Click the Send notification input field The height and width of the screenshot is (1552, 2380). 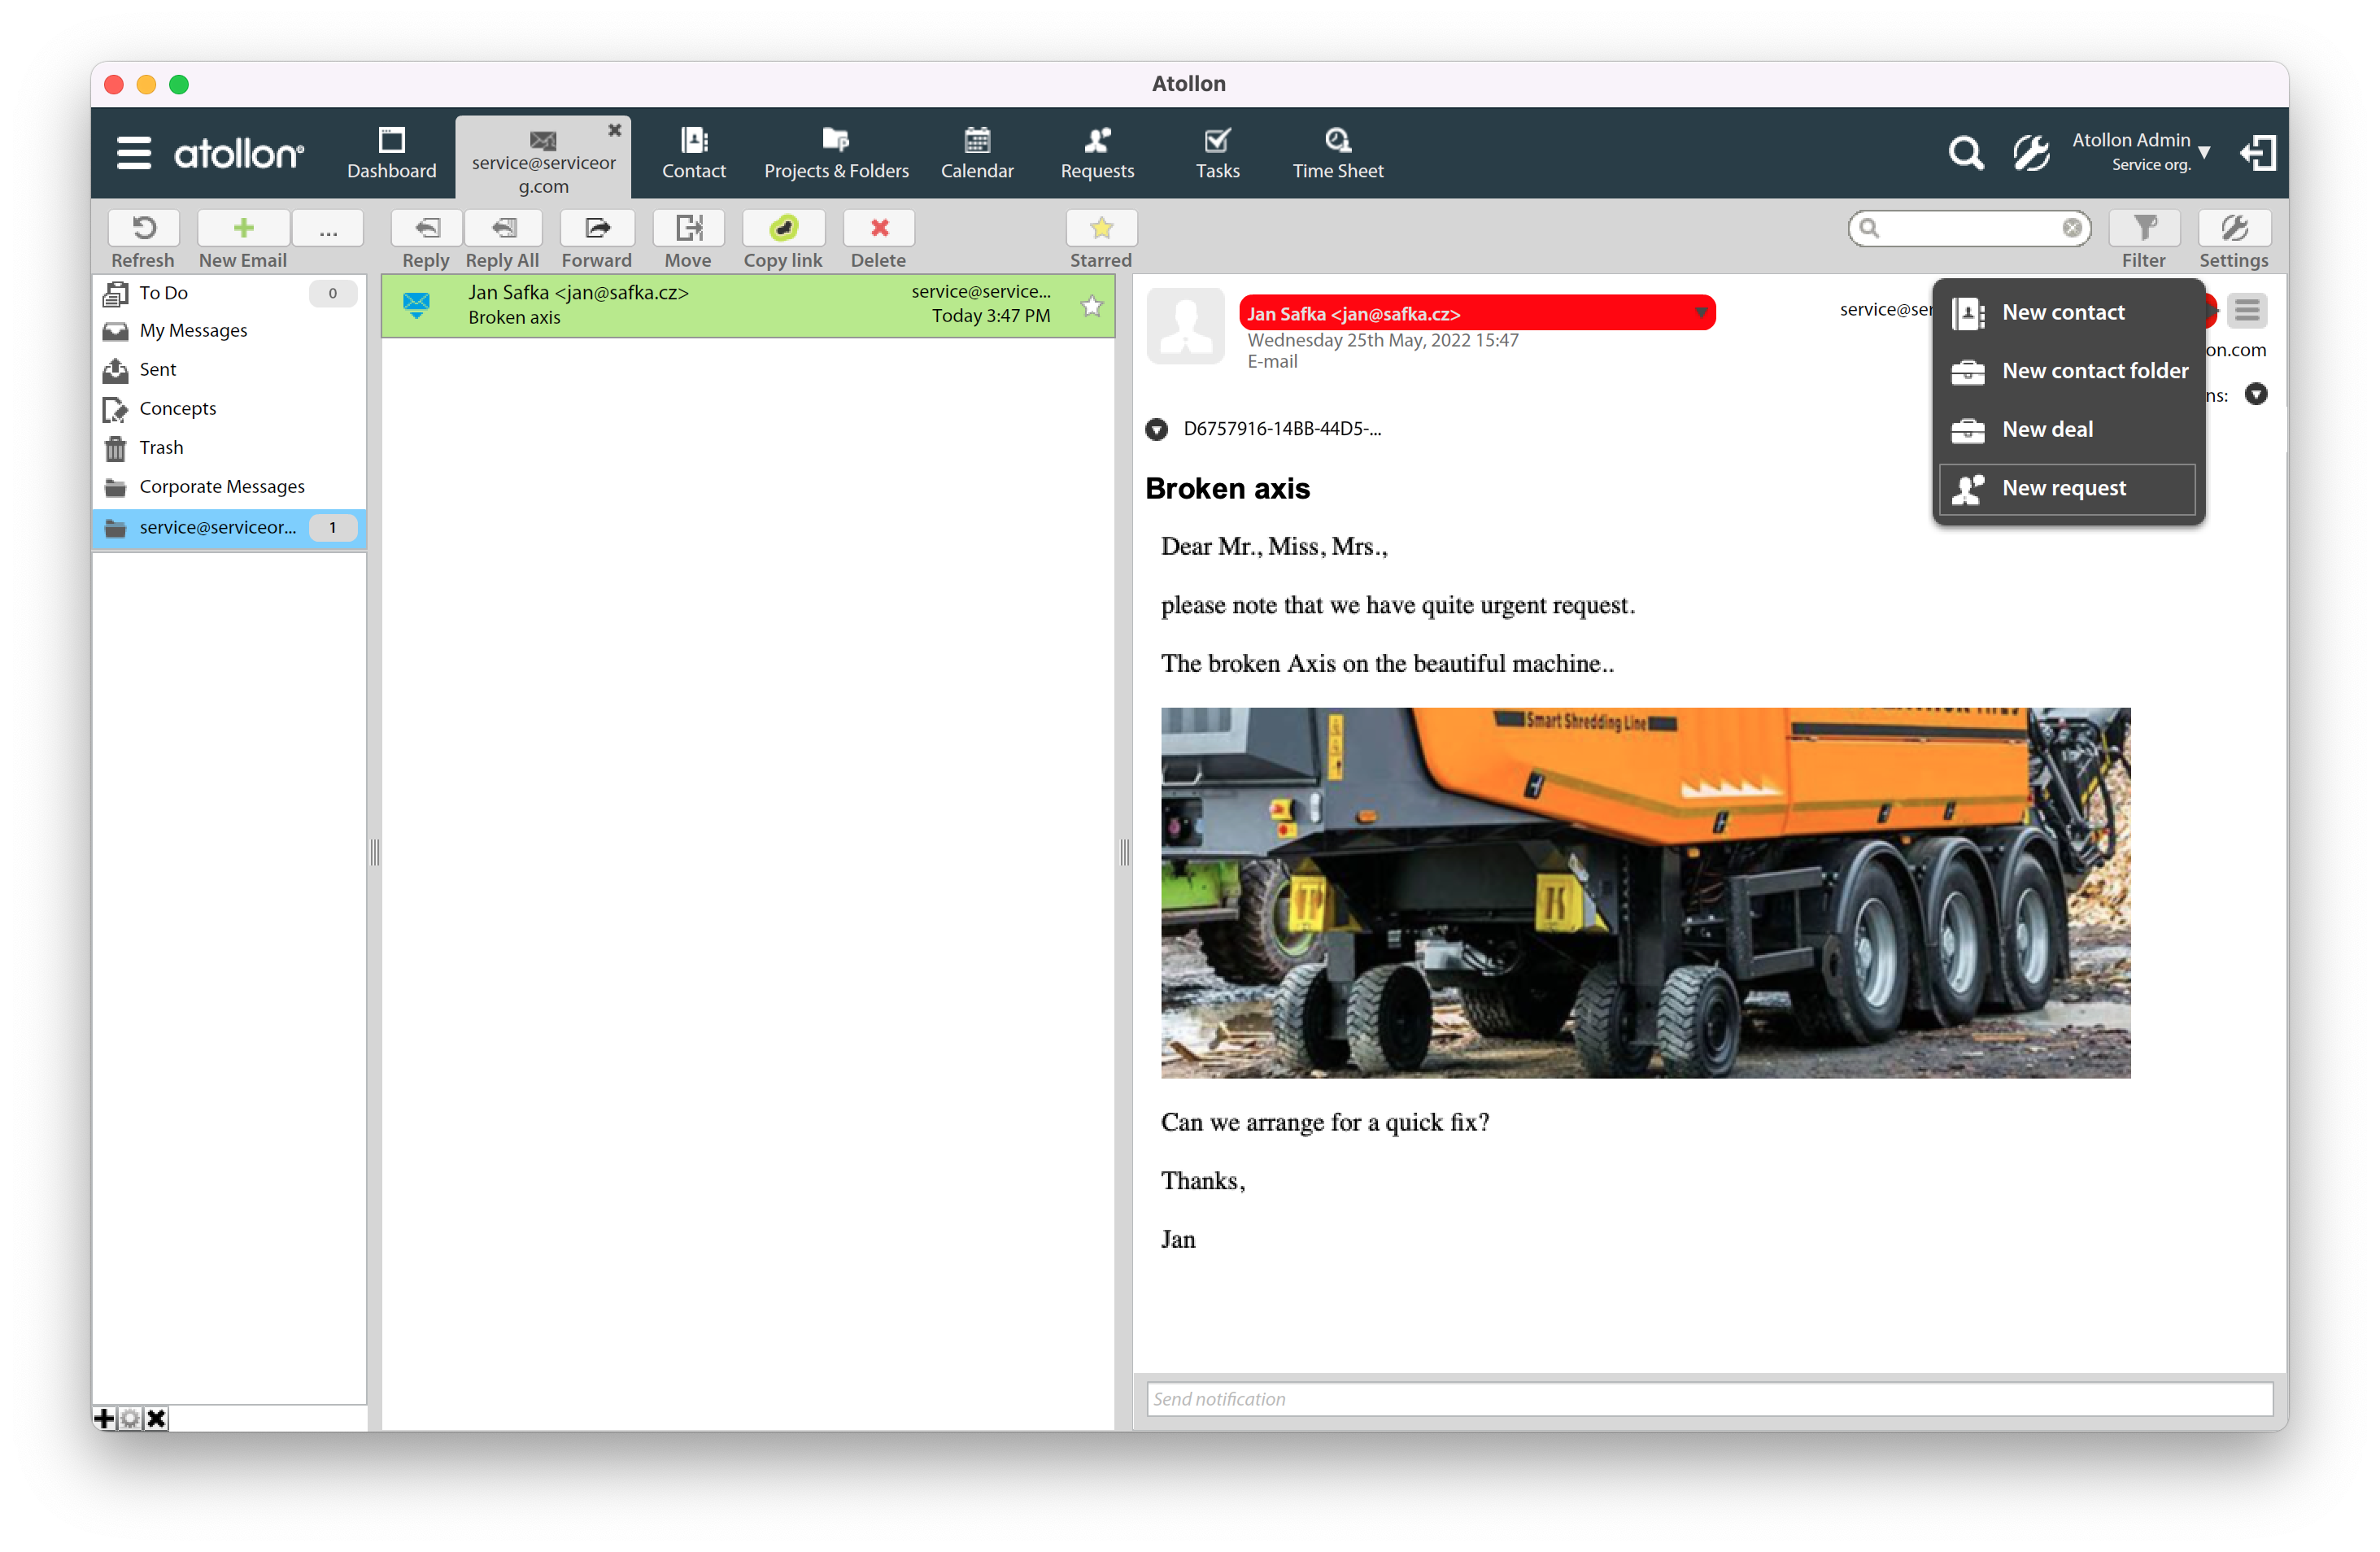1700,1399
